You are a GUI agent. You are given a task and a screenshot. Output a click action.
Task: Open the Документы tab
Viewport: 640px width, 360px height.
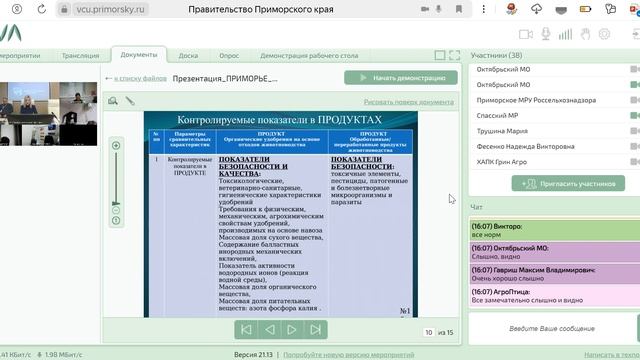tap(139, 55)
